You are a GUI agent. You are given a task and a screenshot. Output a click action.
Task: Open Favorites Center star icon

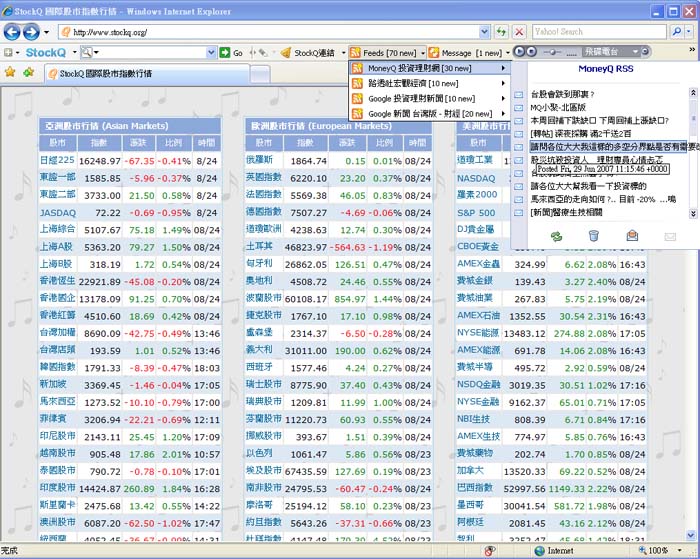[x=10, y=72]
